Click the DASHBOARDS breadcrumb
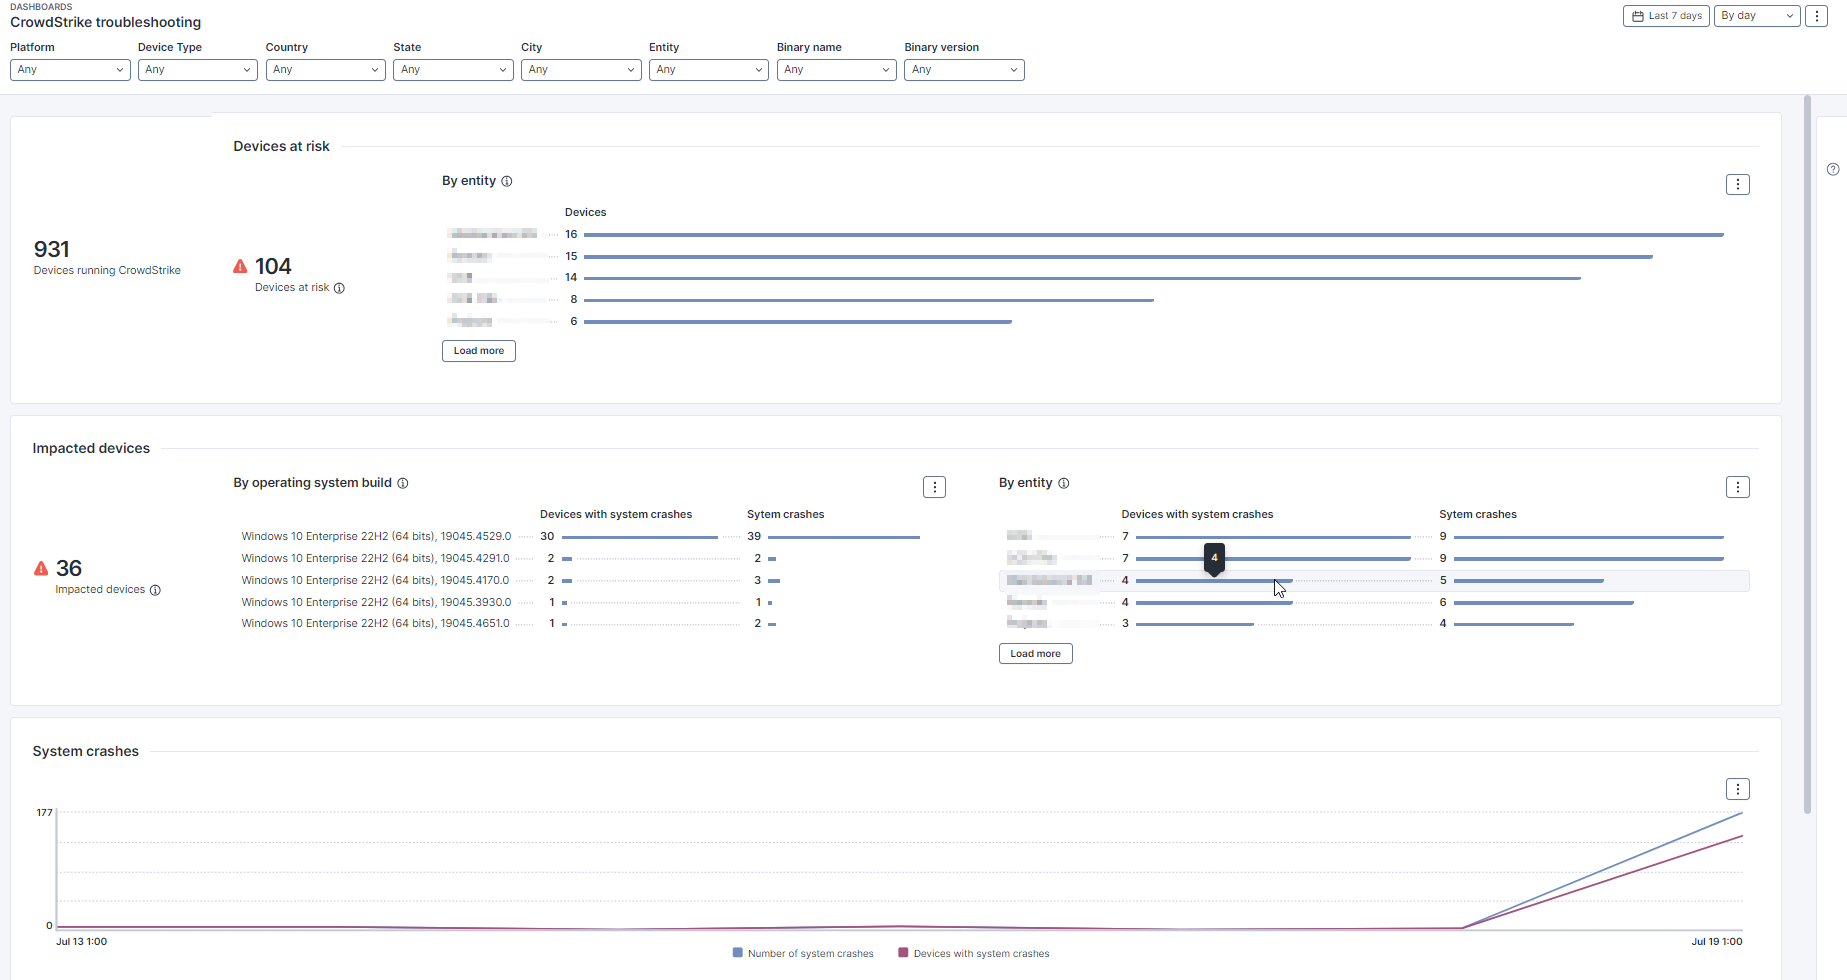The width and height of the screenshot is (1847, 980). [41, 7]
